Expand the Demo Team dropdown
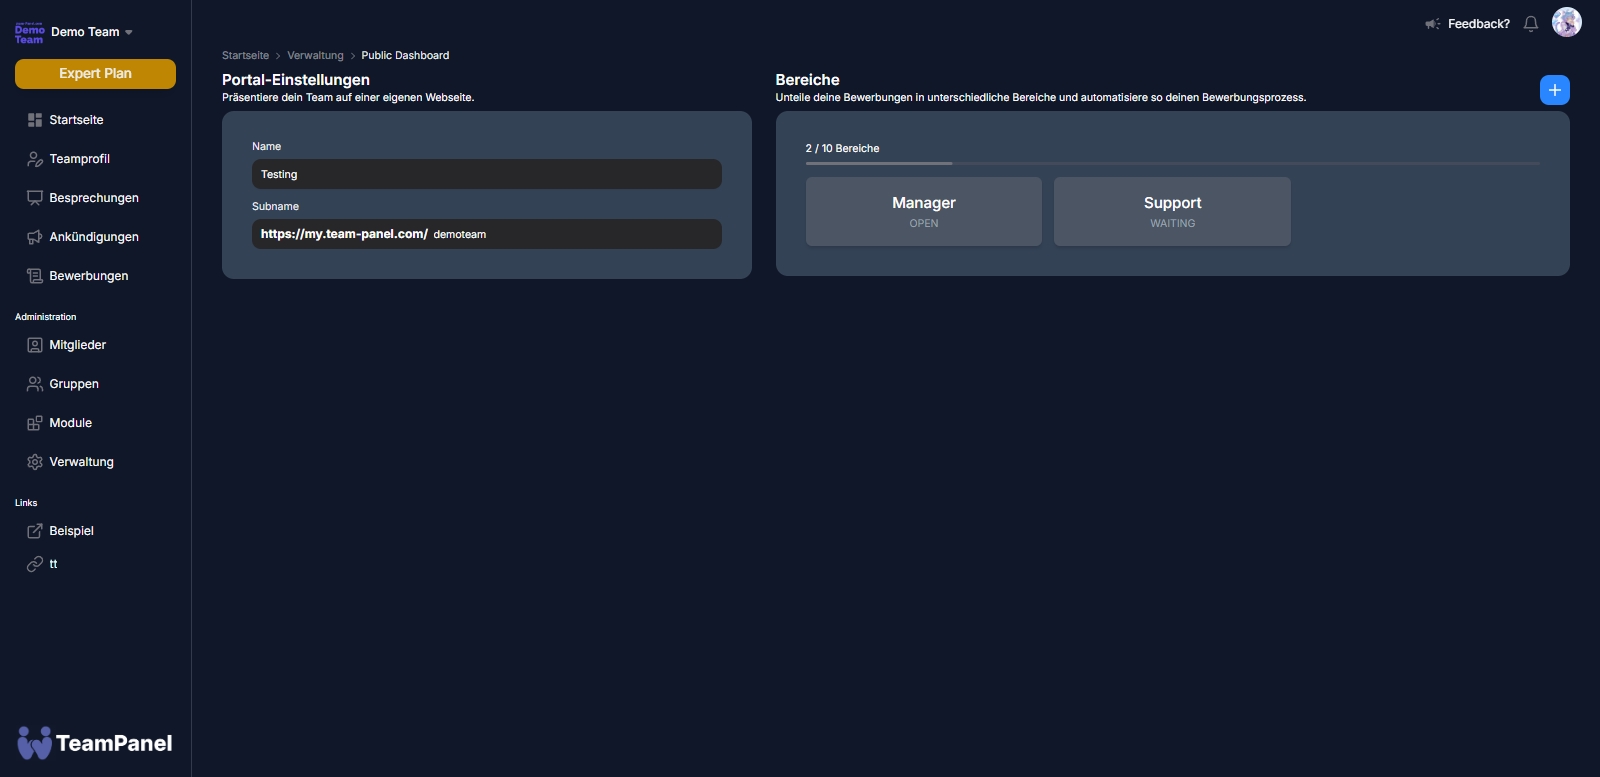This screenshot has height=777, width=1600. [128, 32]
